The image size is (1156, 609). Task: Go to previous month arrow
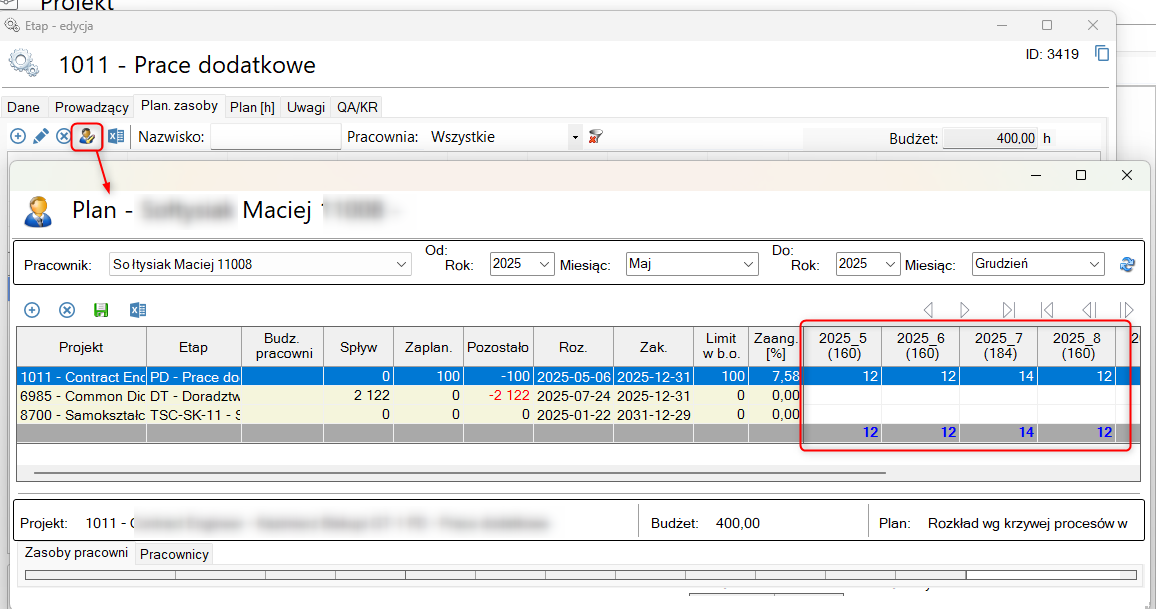tap(928, 310)
